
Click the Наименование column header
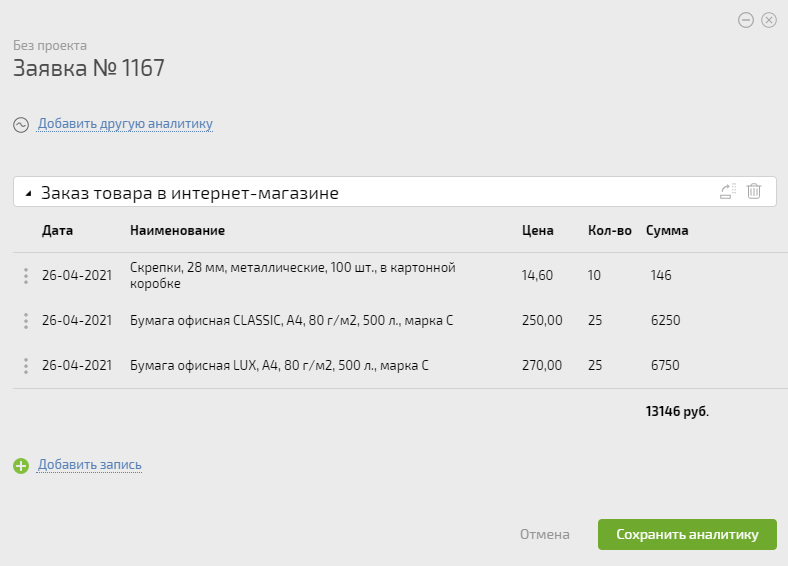point(177,230)
